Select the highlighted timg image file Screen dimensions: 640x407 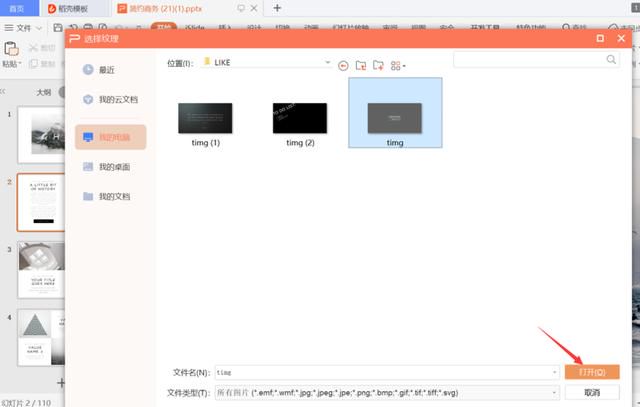(x=395, y=113)
